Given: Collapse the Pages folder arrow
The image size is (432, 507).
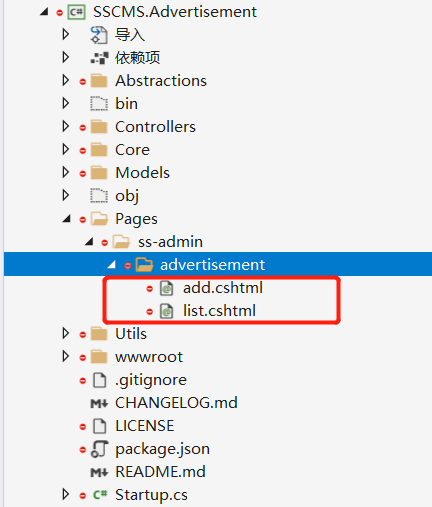Looking at the screenshot, I should (67, 219).
